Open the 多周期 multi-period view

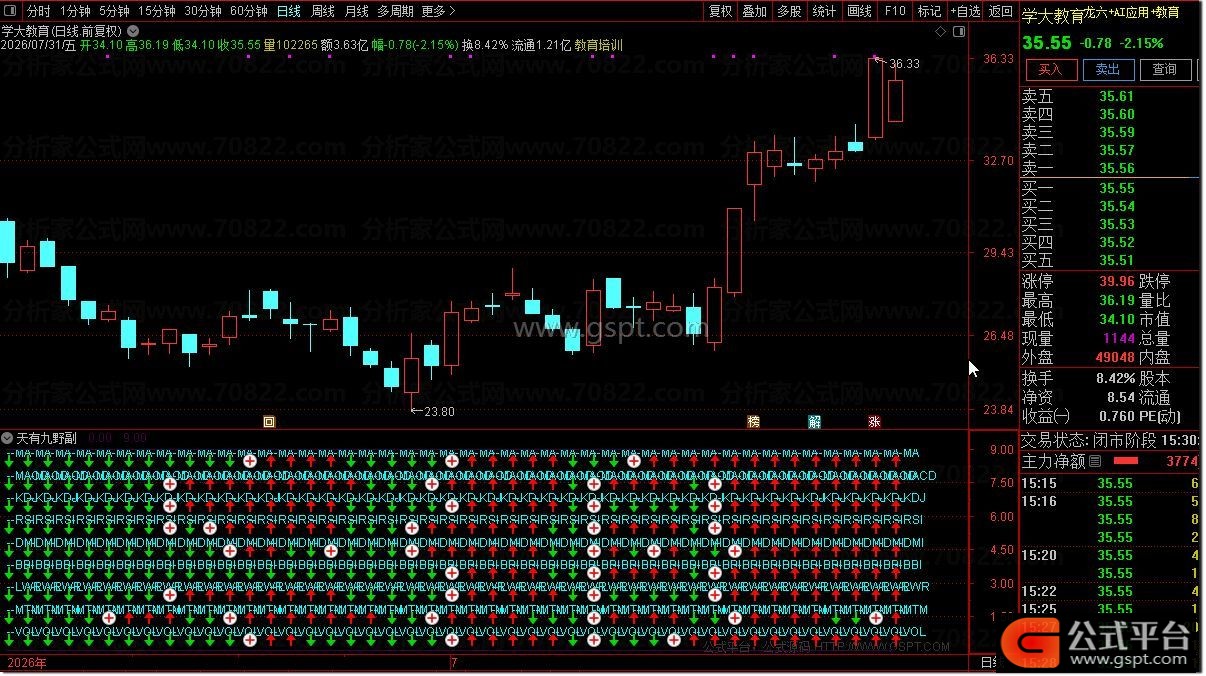click(x=396, y=11)
